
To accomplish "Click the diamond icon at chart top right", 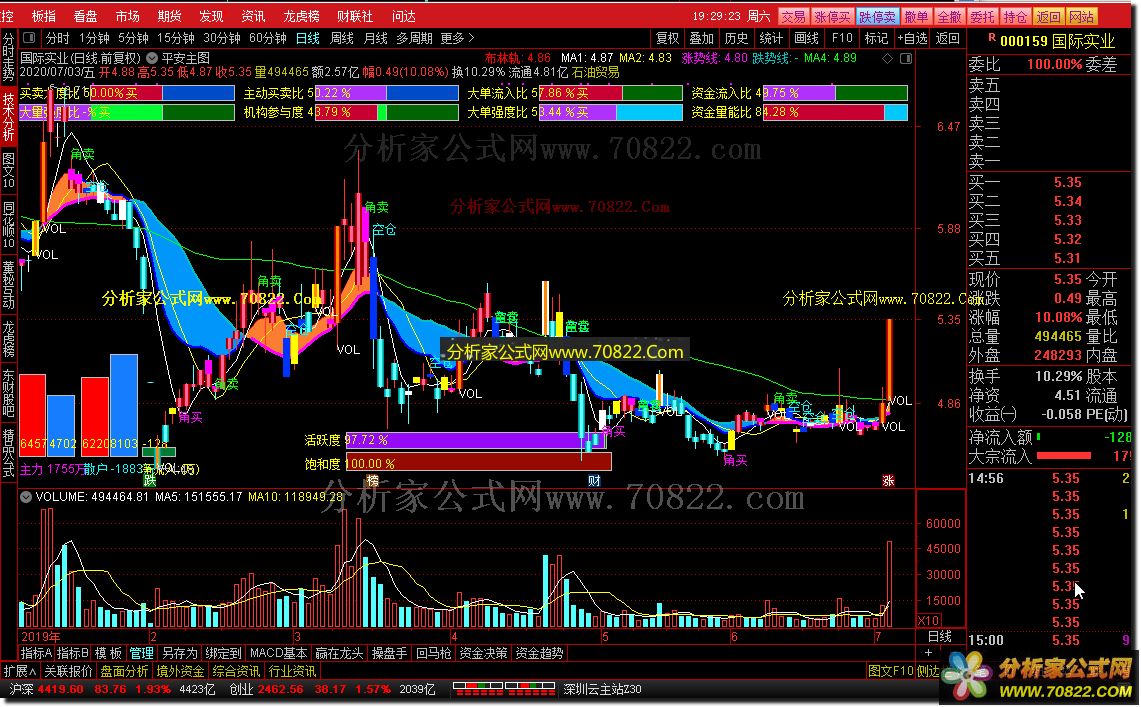I will point(887,58).
